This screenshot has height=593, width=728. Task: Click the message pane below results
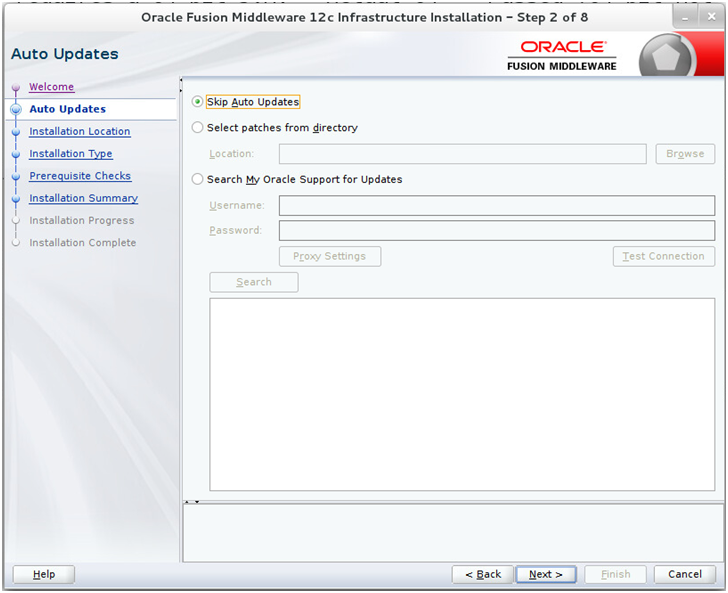tap(453, 533)
